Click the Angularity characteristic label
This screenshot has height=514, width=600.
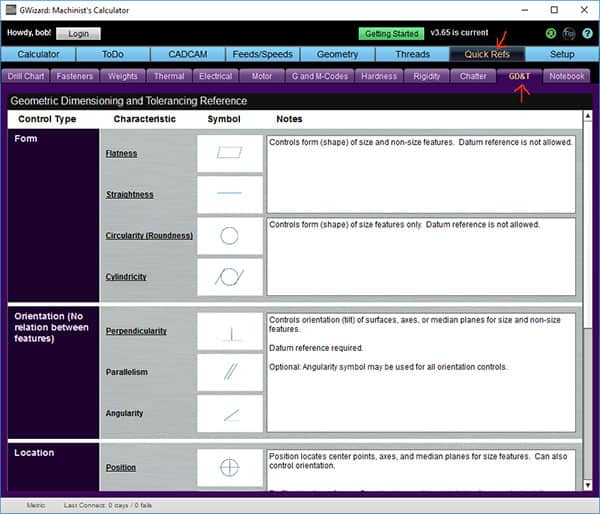coord(124,413)
